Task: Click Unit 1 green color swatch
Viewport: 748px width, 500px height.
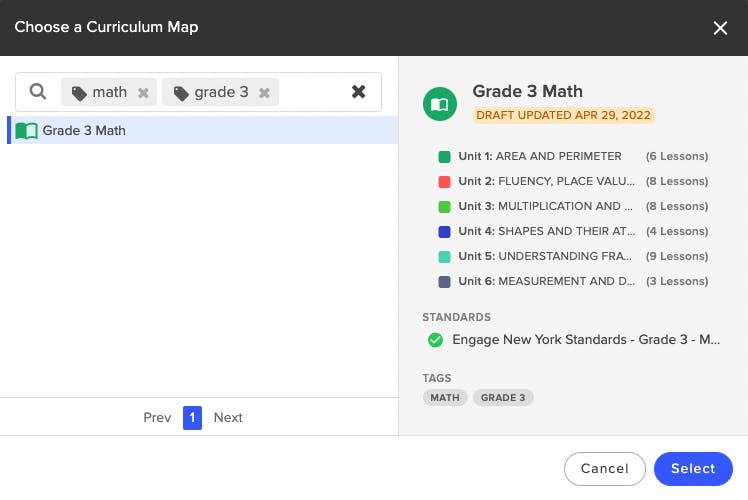Action: [444, 156]
